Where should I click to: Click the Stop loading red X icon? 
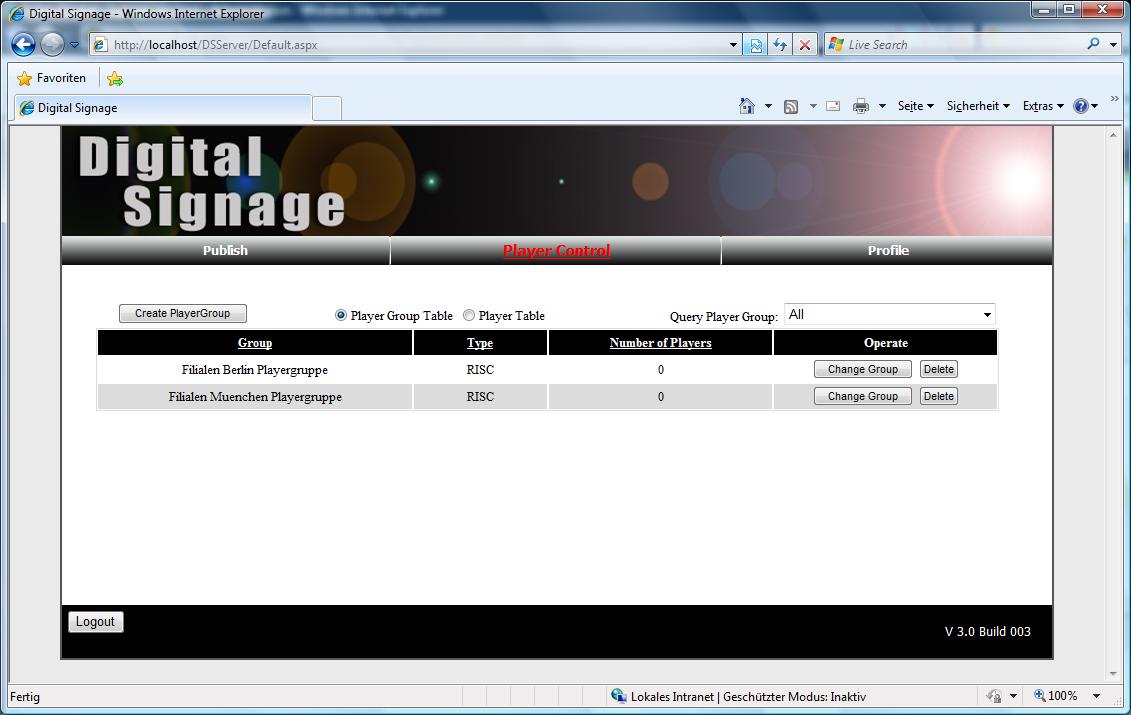click(x=804, y=45)
